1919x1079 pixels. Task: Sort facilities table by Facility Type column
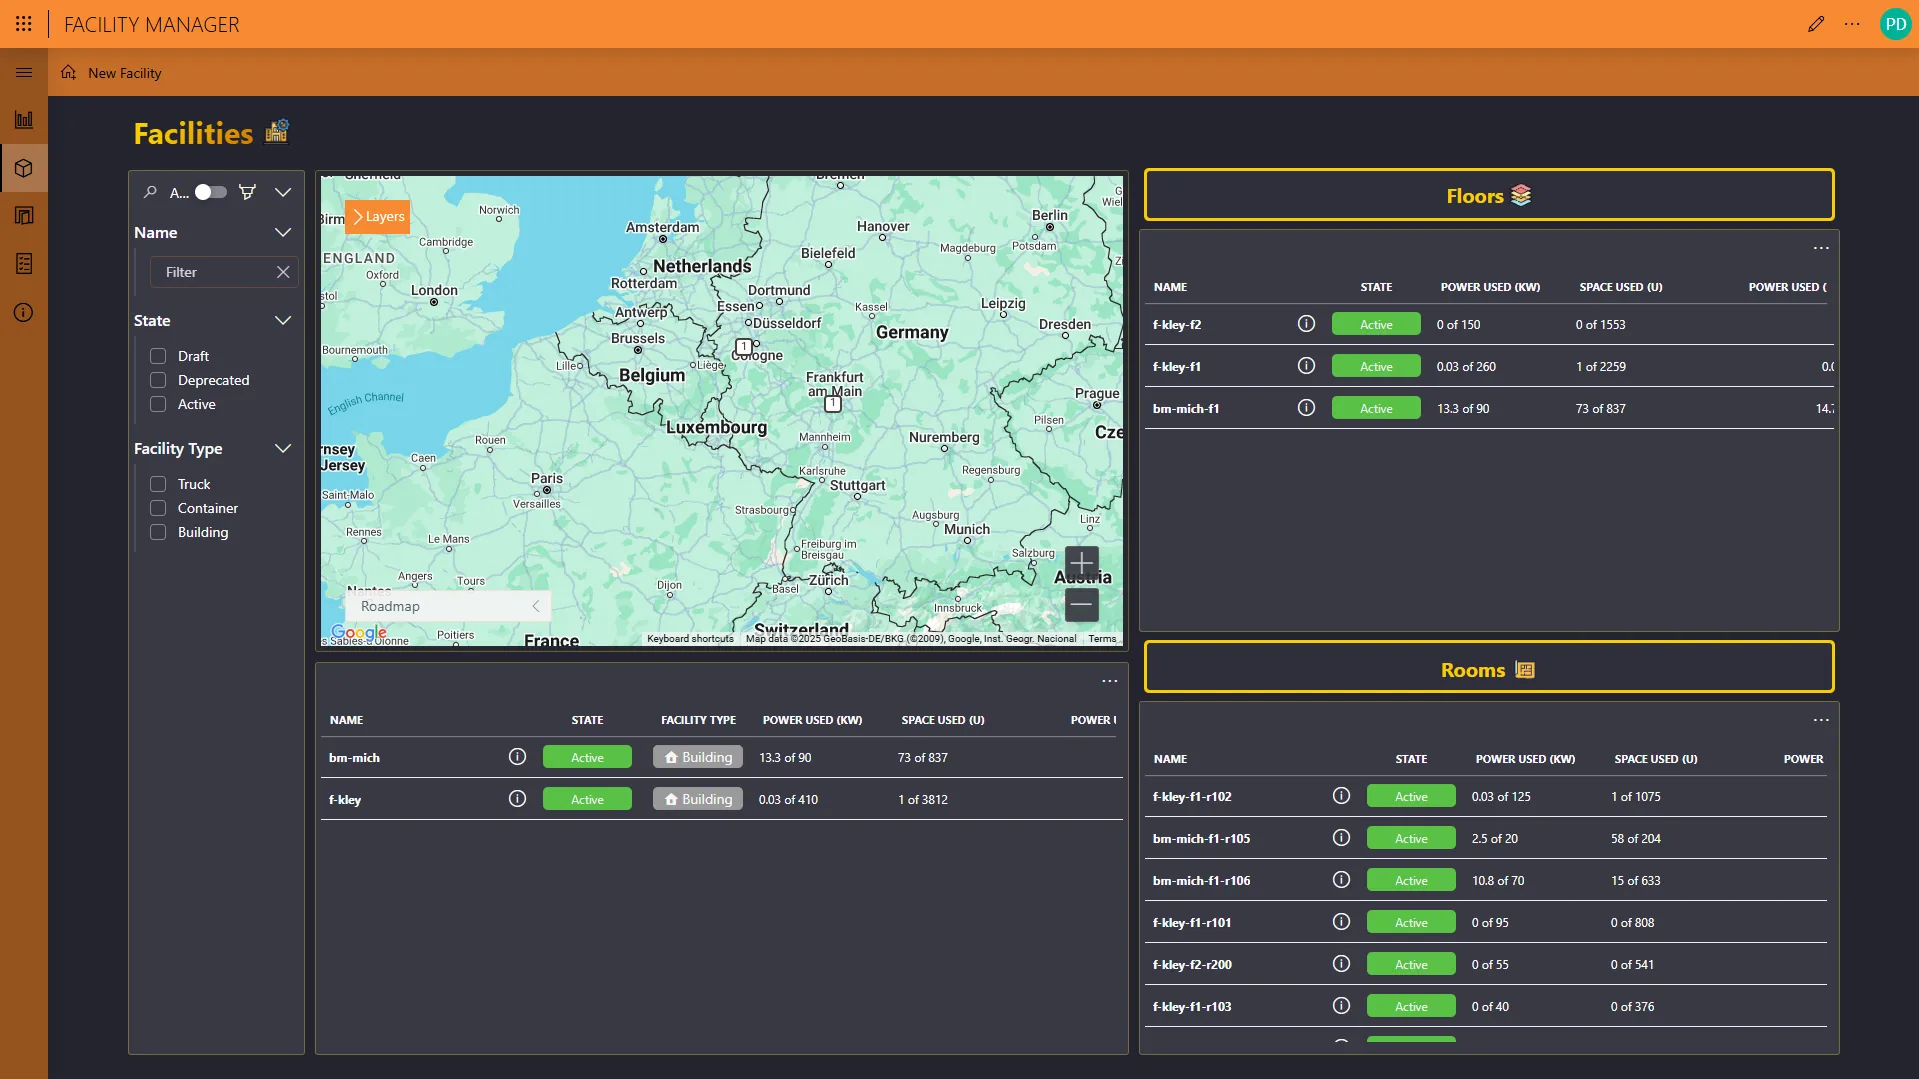698,720
